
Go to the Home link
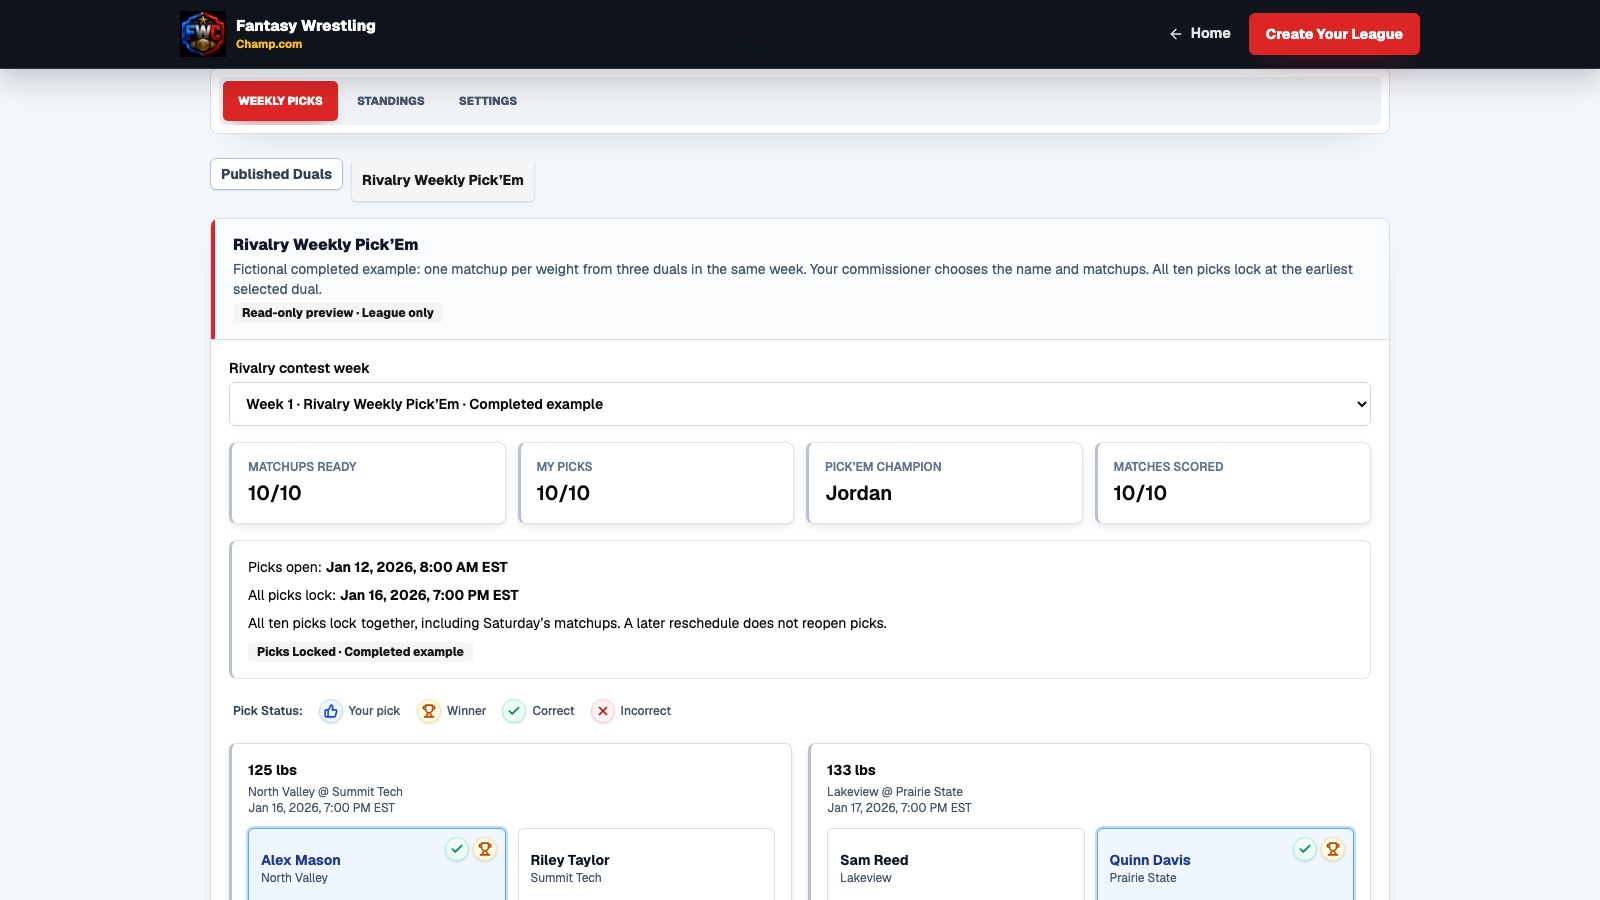pyautogui.click(x=1200, y=34)
